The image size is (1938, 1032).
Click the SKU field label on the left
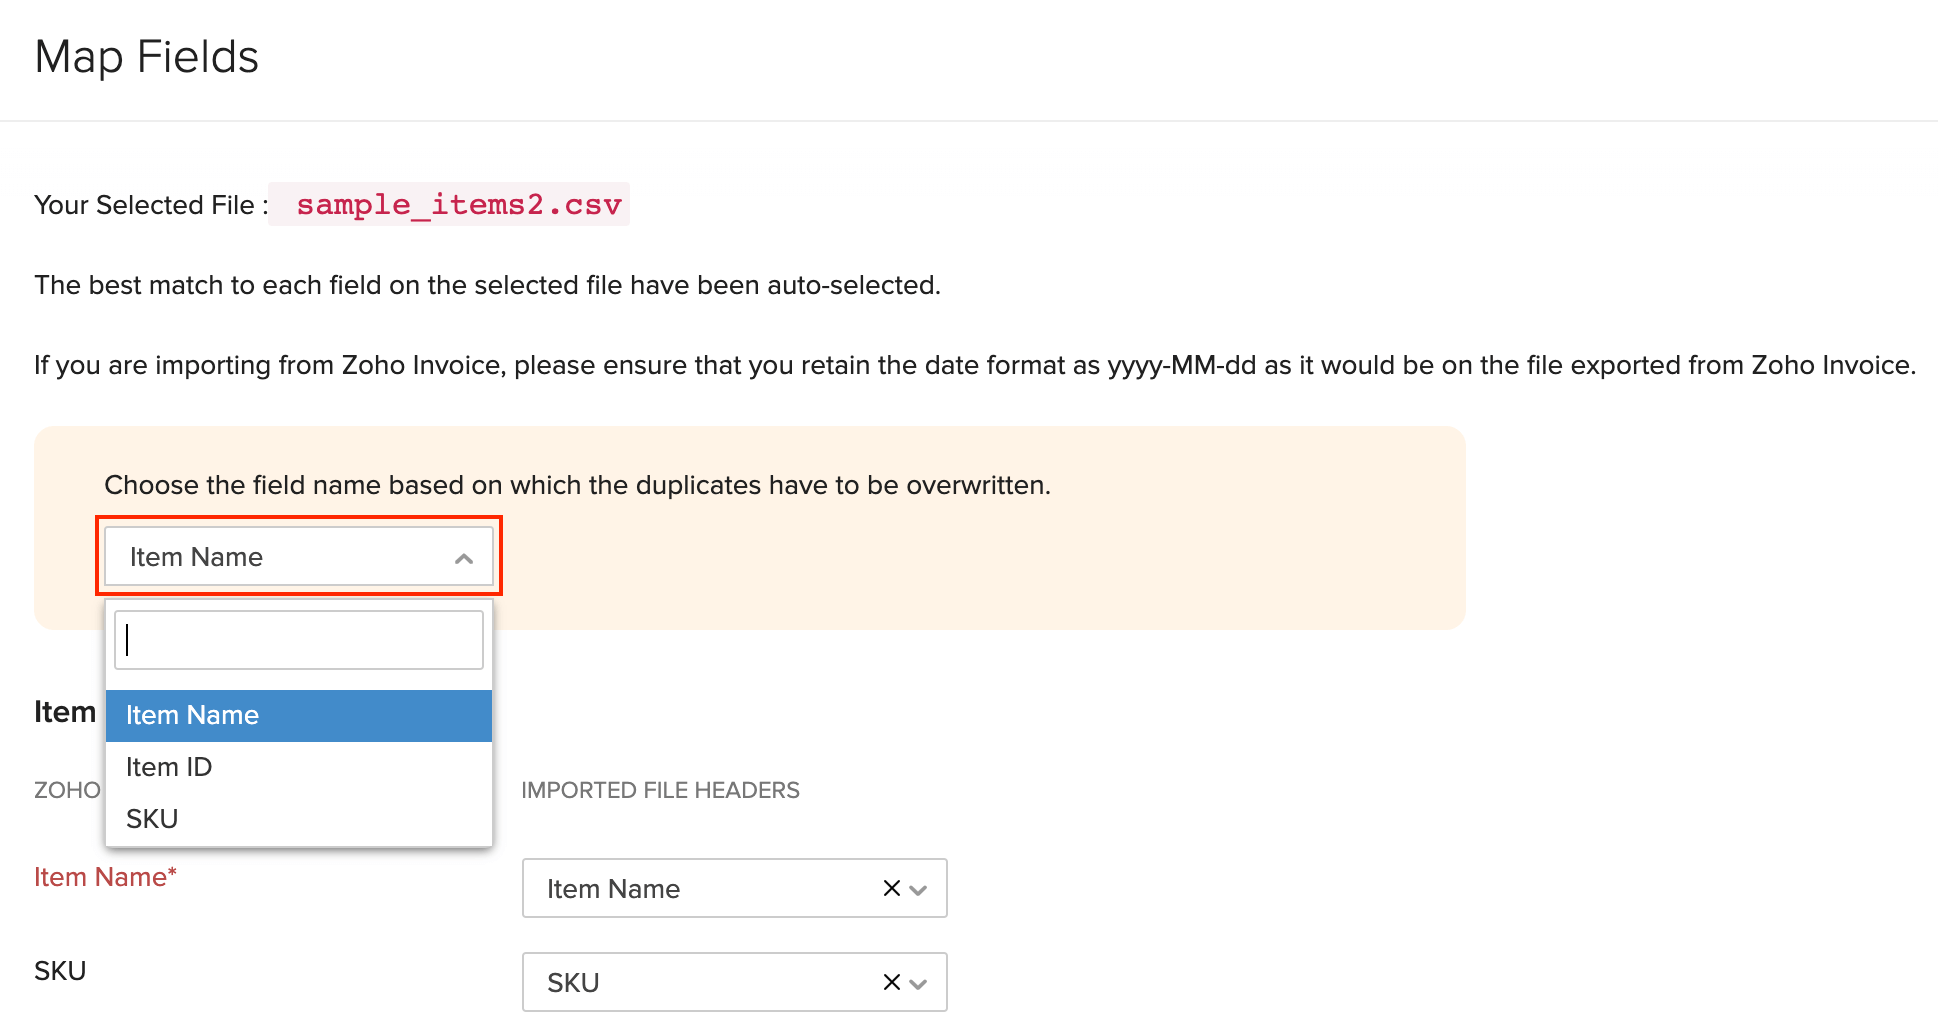[60, 971]
